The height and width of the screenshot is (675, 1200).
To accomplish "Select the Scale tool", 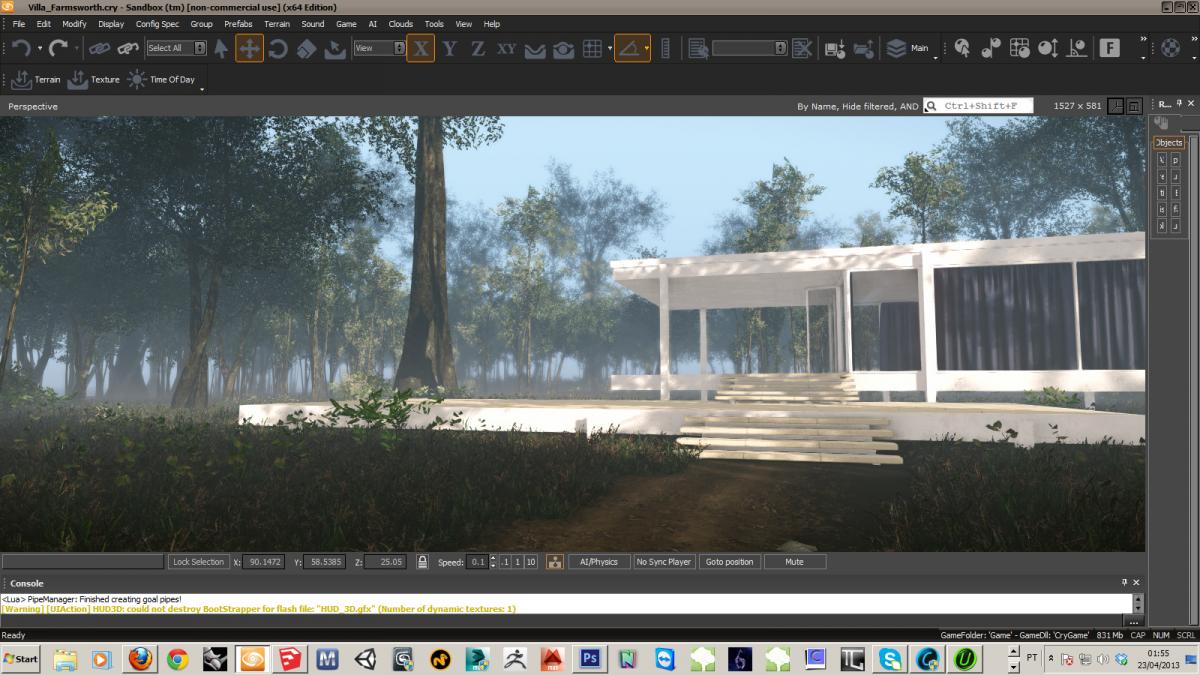I will click(x=306, y=47).
